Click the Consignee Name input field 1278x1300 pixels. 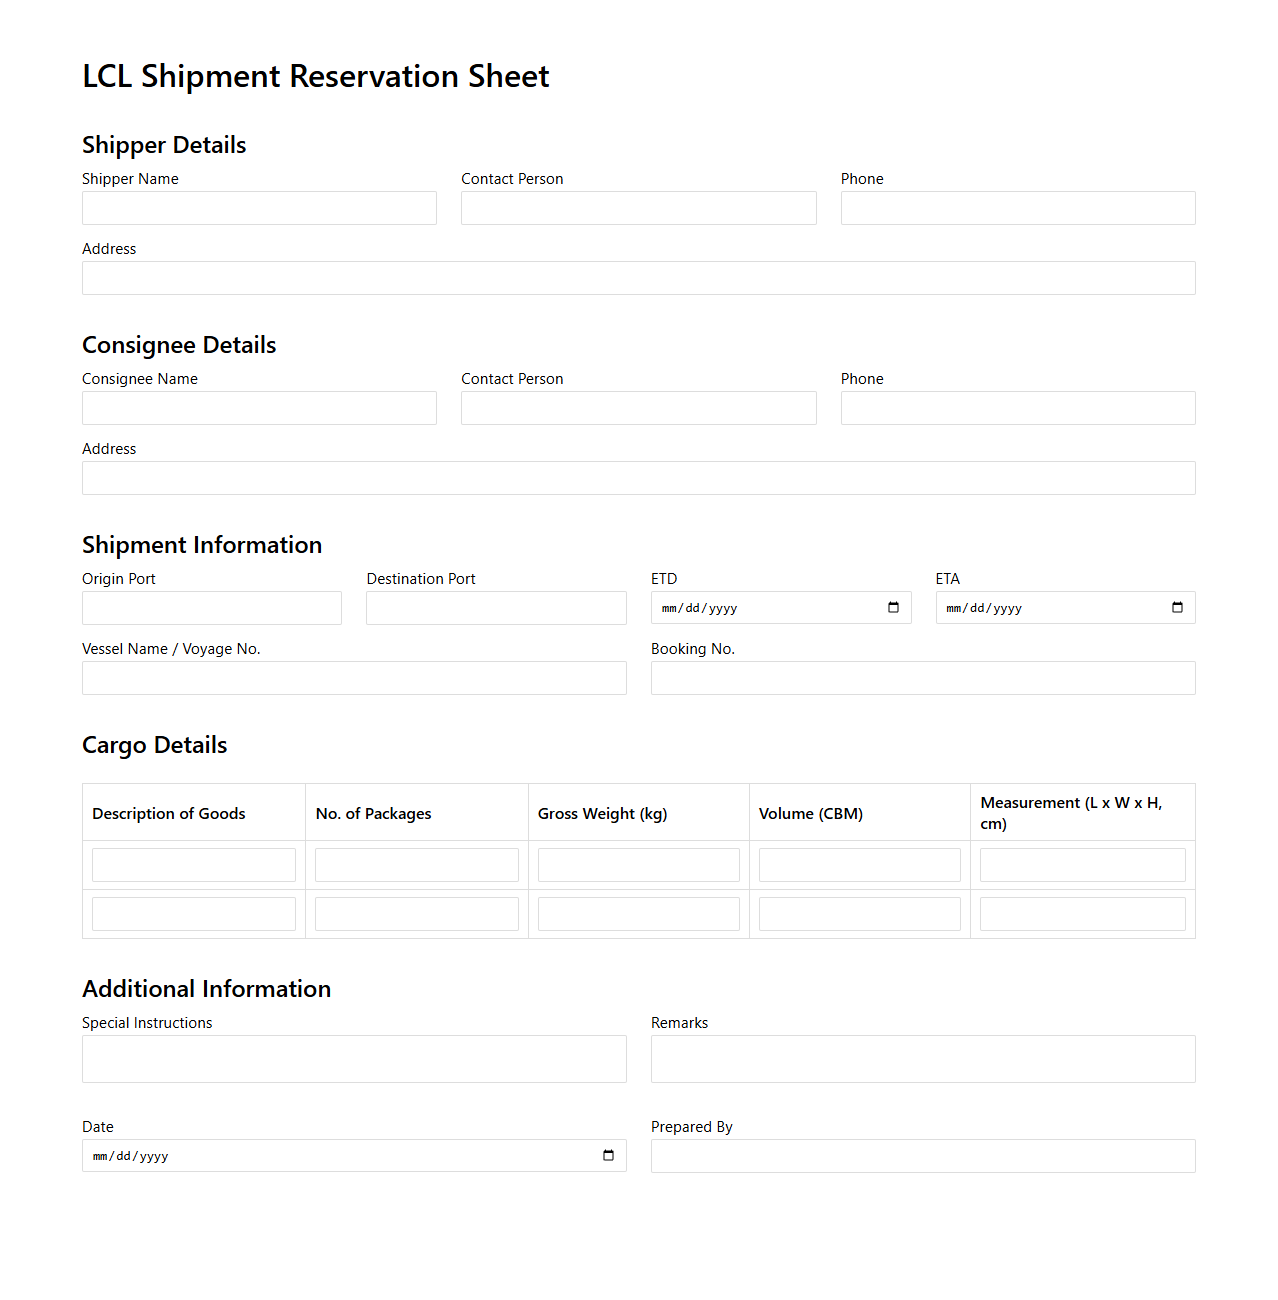point(258,408)
